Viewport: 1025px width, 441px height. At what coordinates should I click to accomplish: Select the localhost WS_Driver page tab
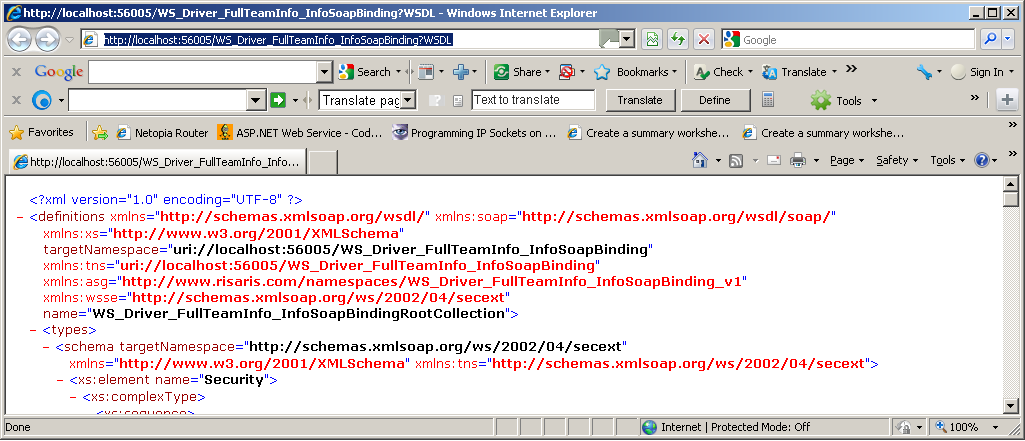[157, 162]
